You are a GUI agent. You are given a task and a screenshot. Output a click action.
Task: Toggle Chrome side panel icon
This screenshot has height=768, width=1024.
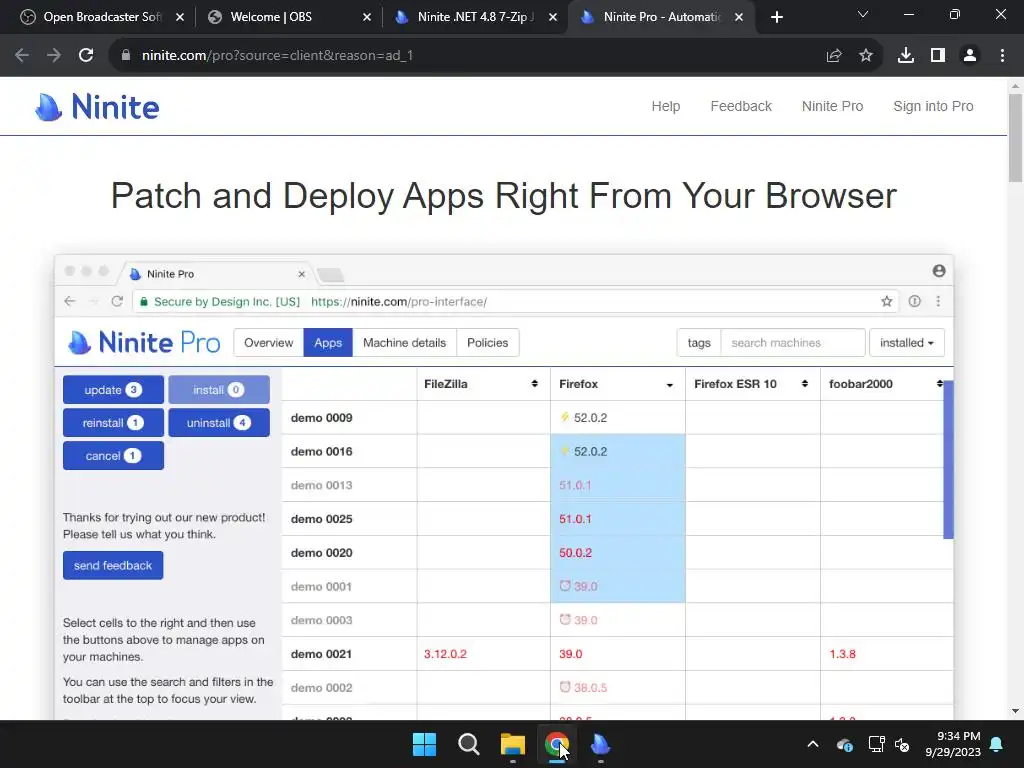(938, 56)
